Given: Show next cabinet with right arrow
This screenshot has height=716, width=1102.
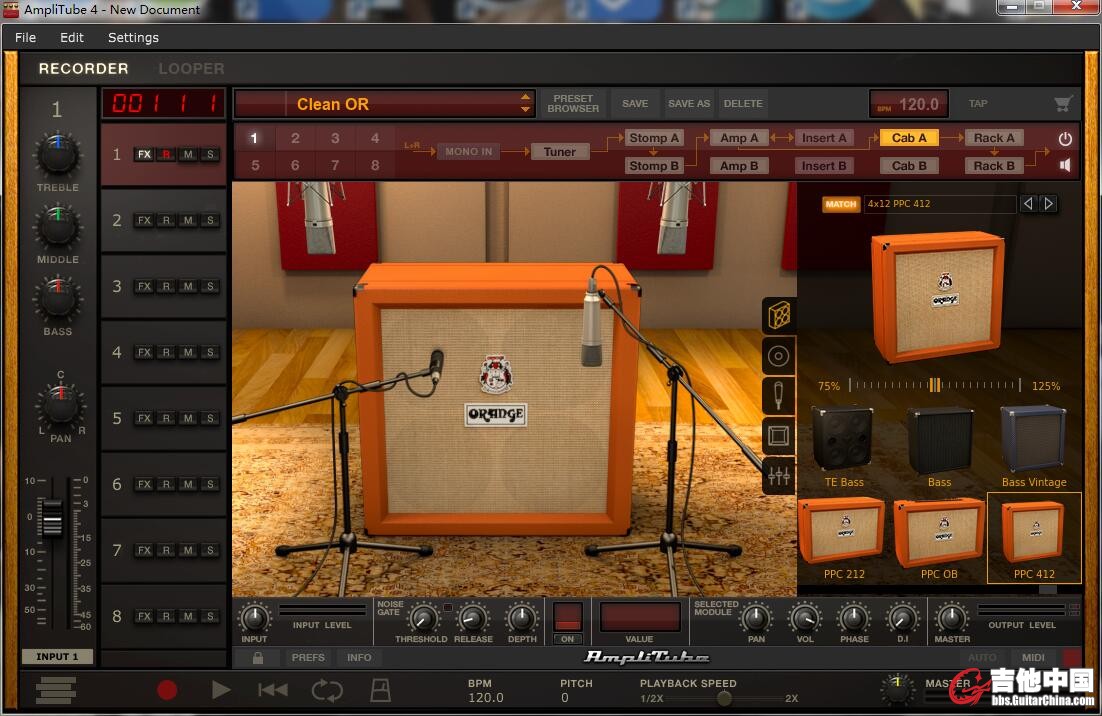Looking at the screenshot, I should 1049,204.
